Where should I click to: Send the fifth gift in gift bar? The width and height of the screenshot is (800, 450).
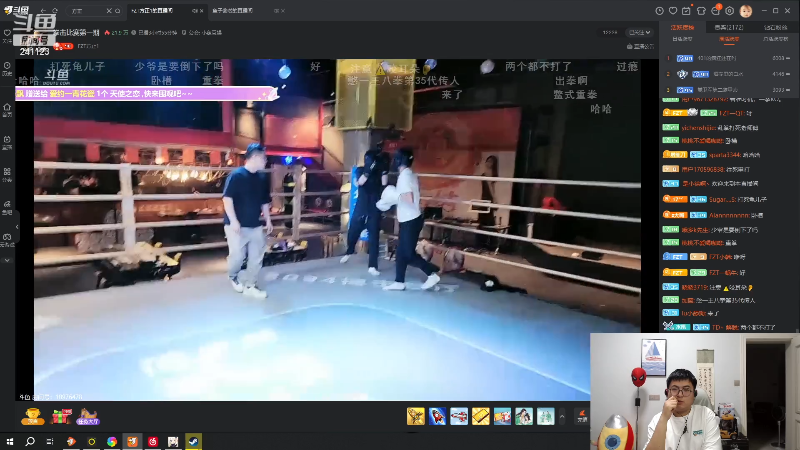(502, 416)
